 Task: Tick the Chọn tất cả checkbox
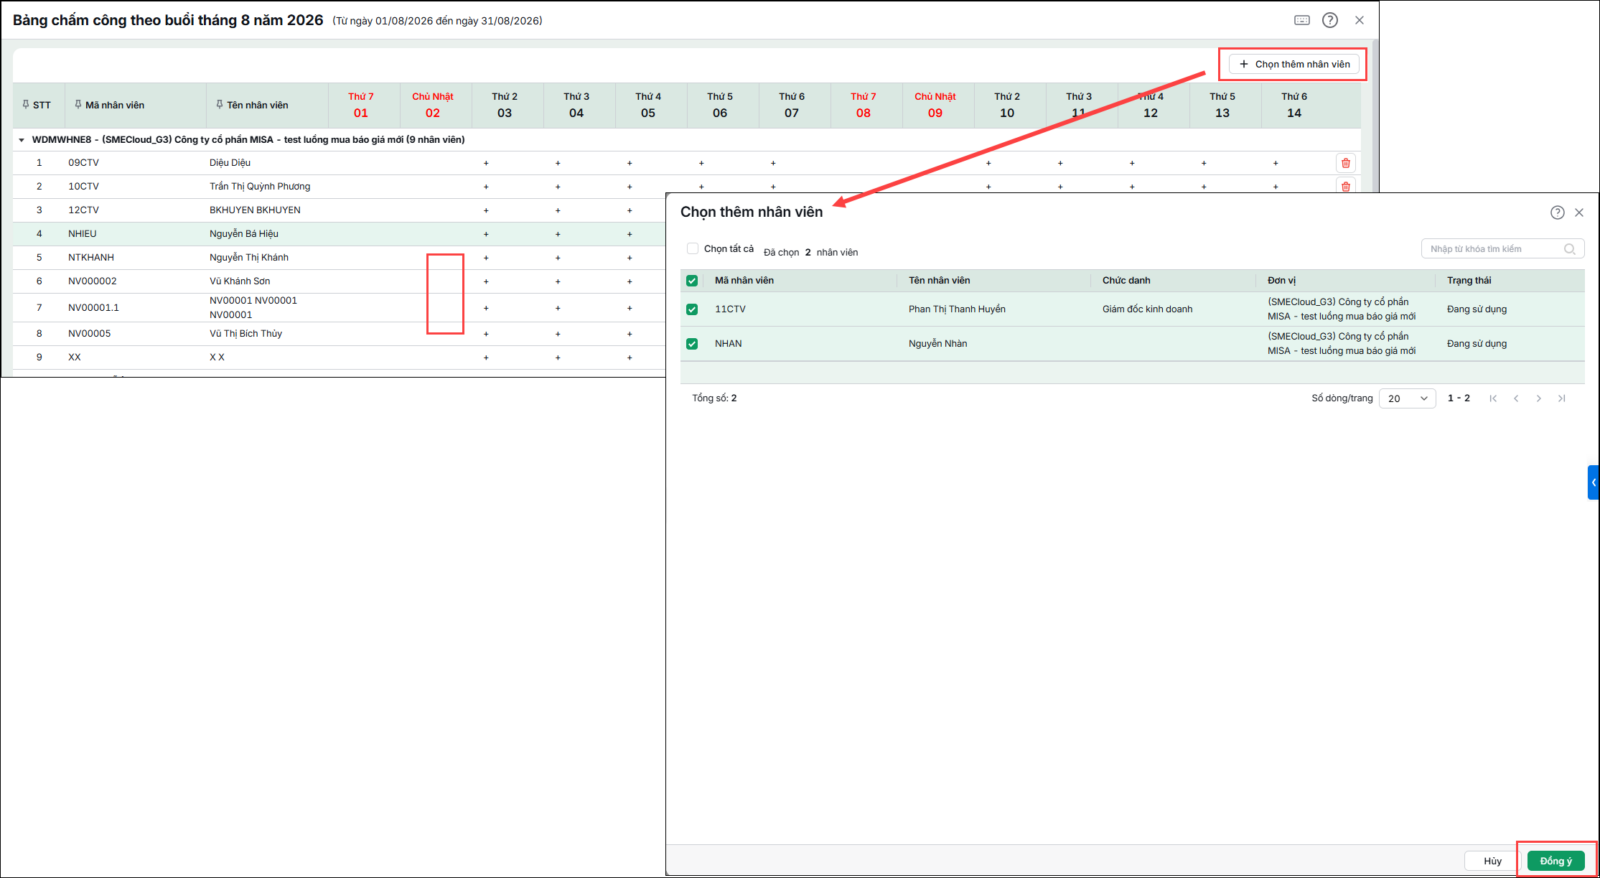pos(692,248)
